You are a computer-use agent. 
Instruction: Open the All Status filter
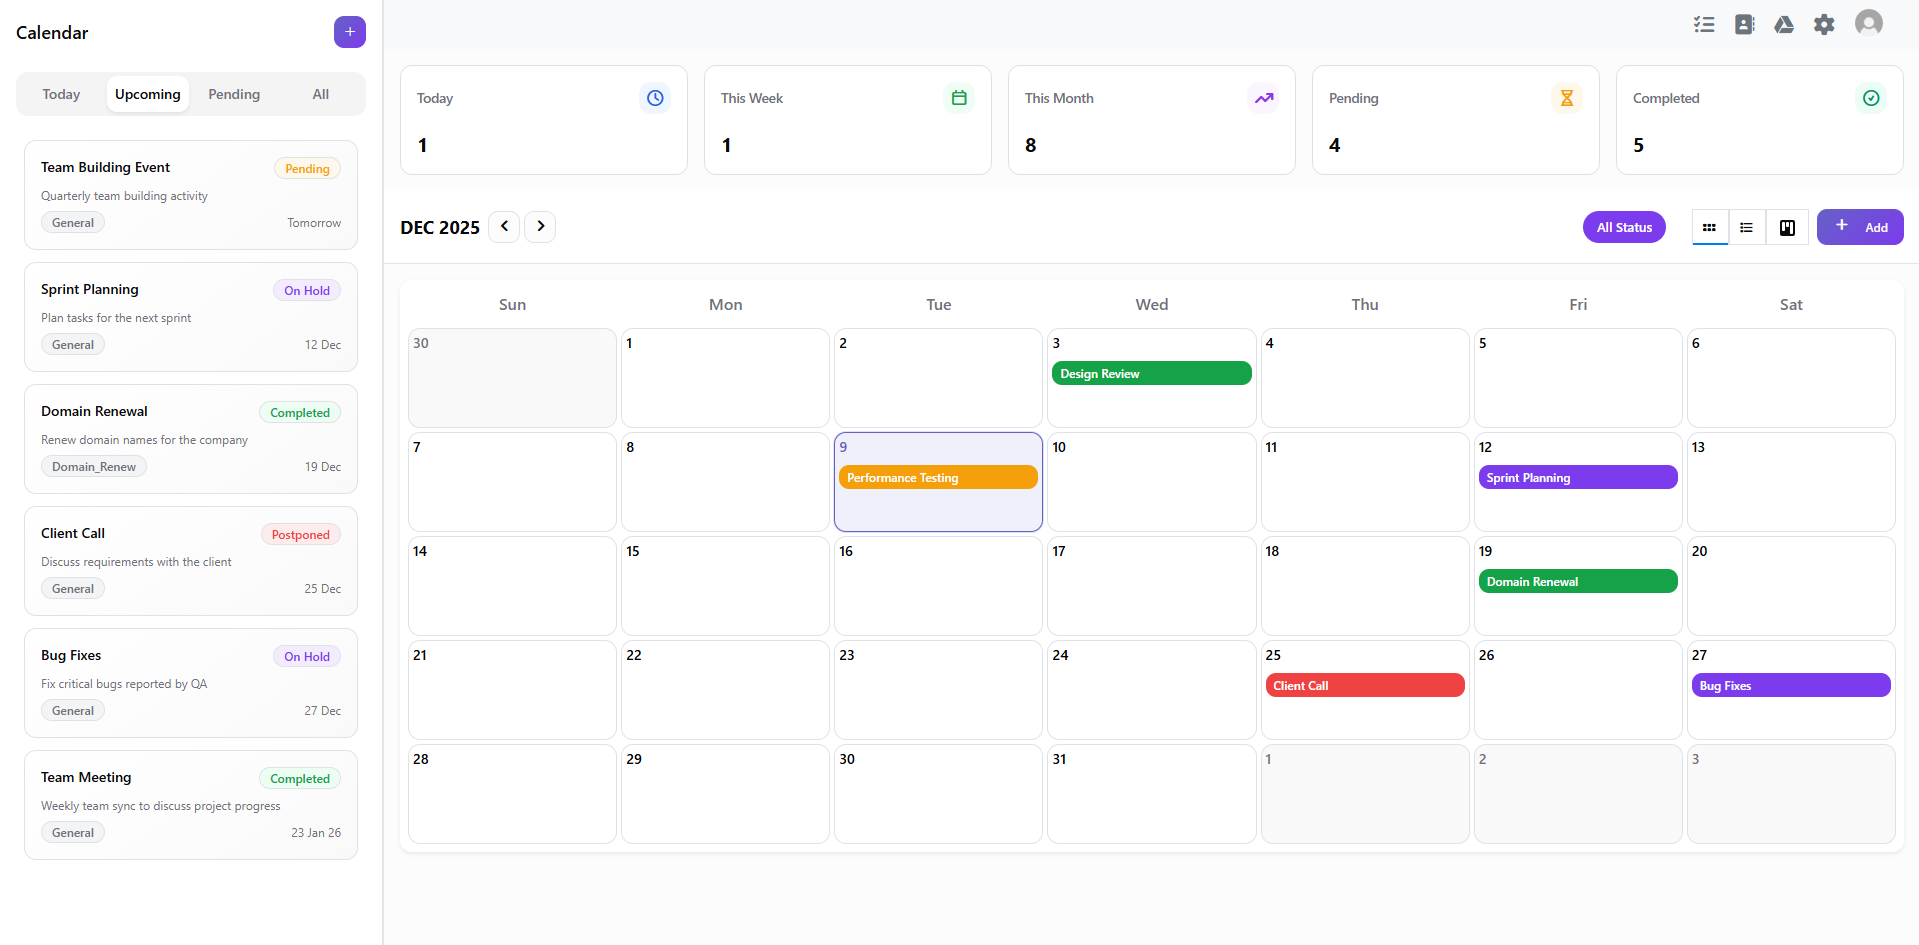[x=1624, y=227]
